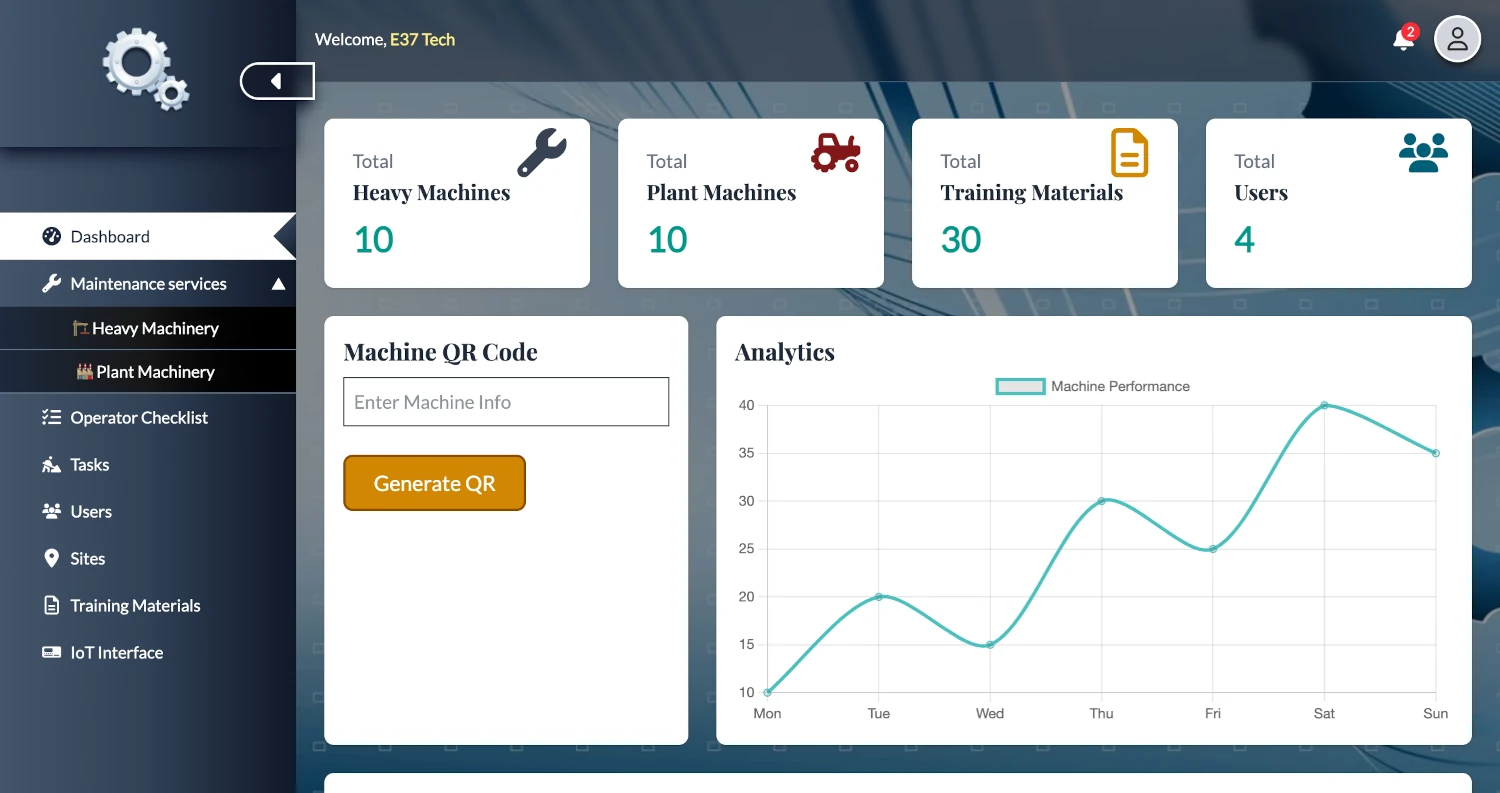Click the Heavy Machines count of 10
Viewport: 1500px width, 793px height.
pos(374,240)
